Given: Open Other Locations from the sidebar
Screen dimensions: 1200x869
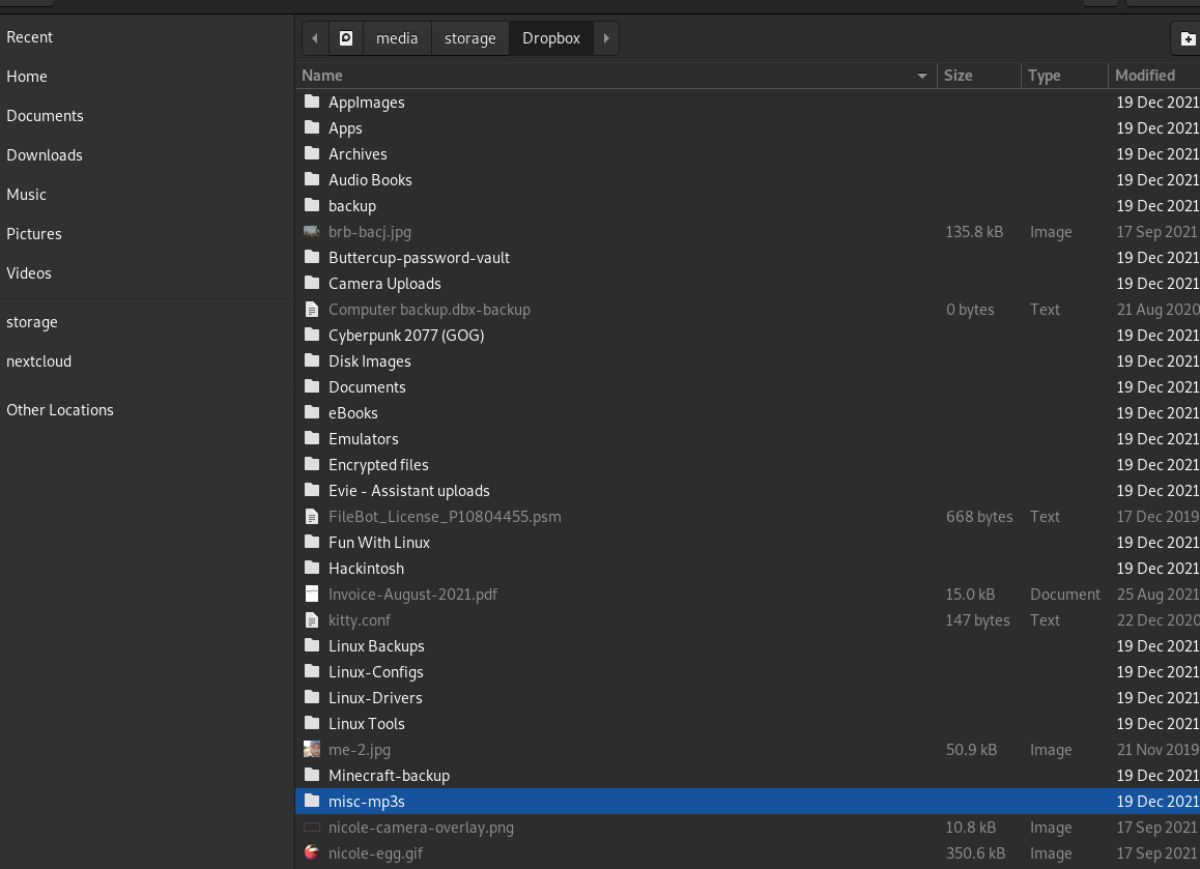Looking at the screenshot, I should tap(60, 409).
